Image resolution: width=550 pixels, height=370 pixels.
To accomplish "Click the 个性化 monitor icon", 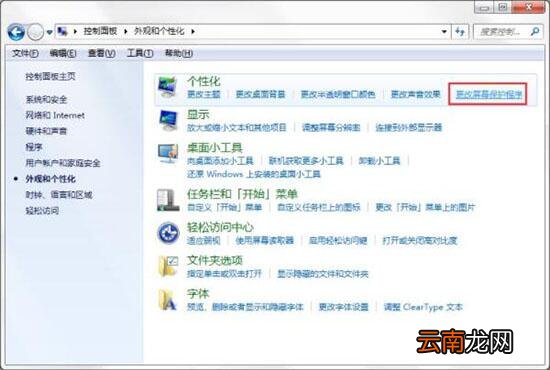I will (168, 87).
